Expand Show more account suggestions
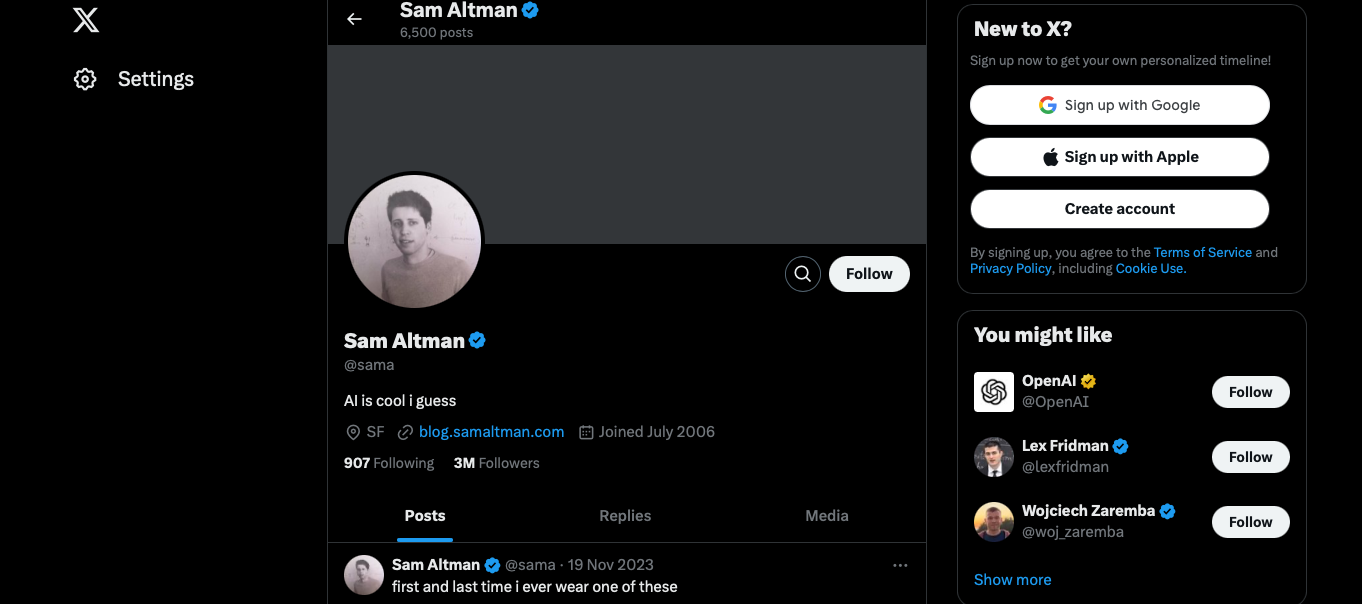The image size is (1362, 604). [1012, 579]
